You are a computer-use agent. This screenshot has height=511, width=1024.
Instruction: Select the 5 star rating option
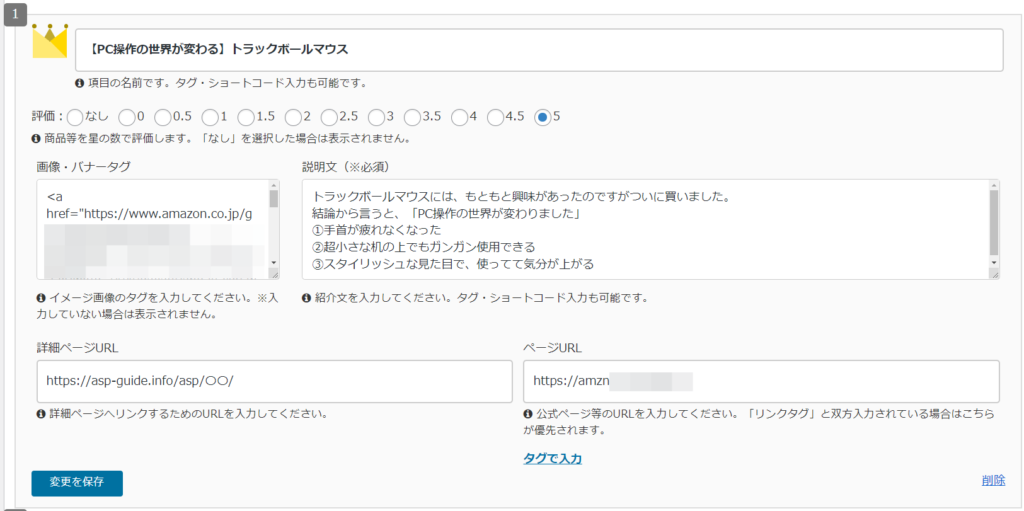543,117
